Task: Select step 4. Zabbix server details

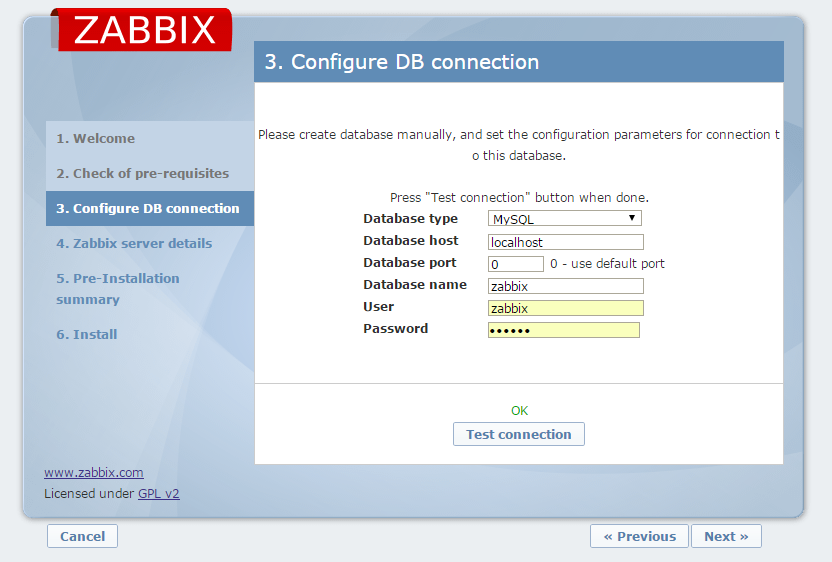Action: click(x=150, y=244)
